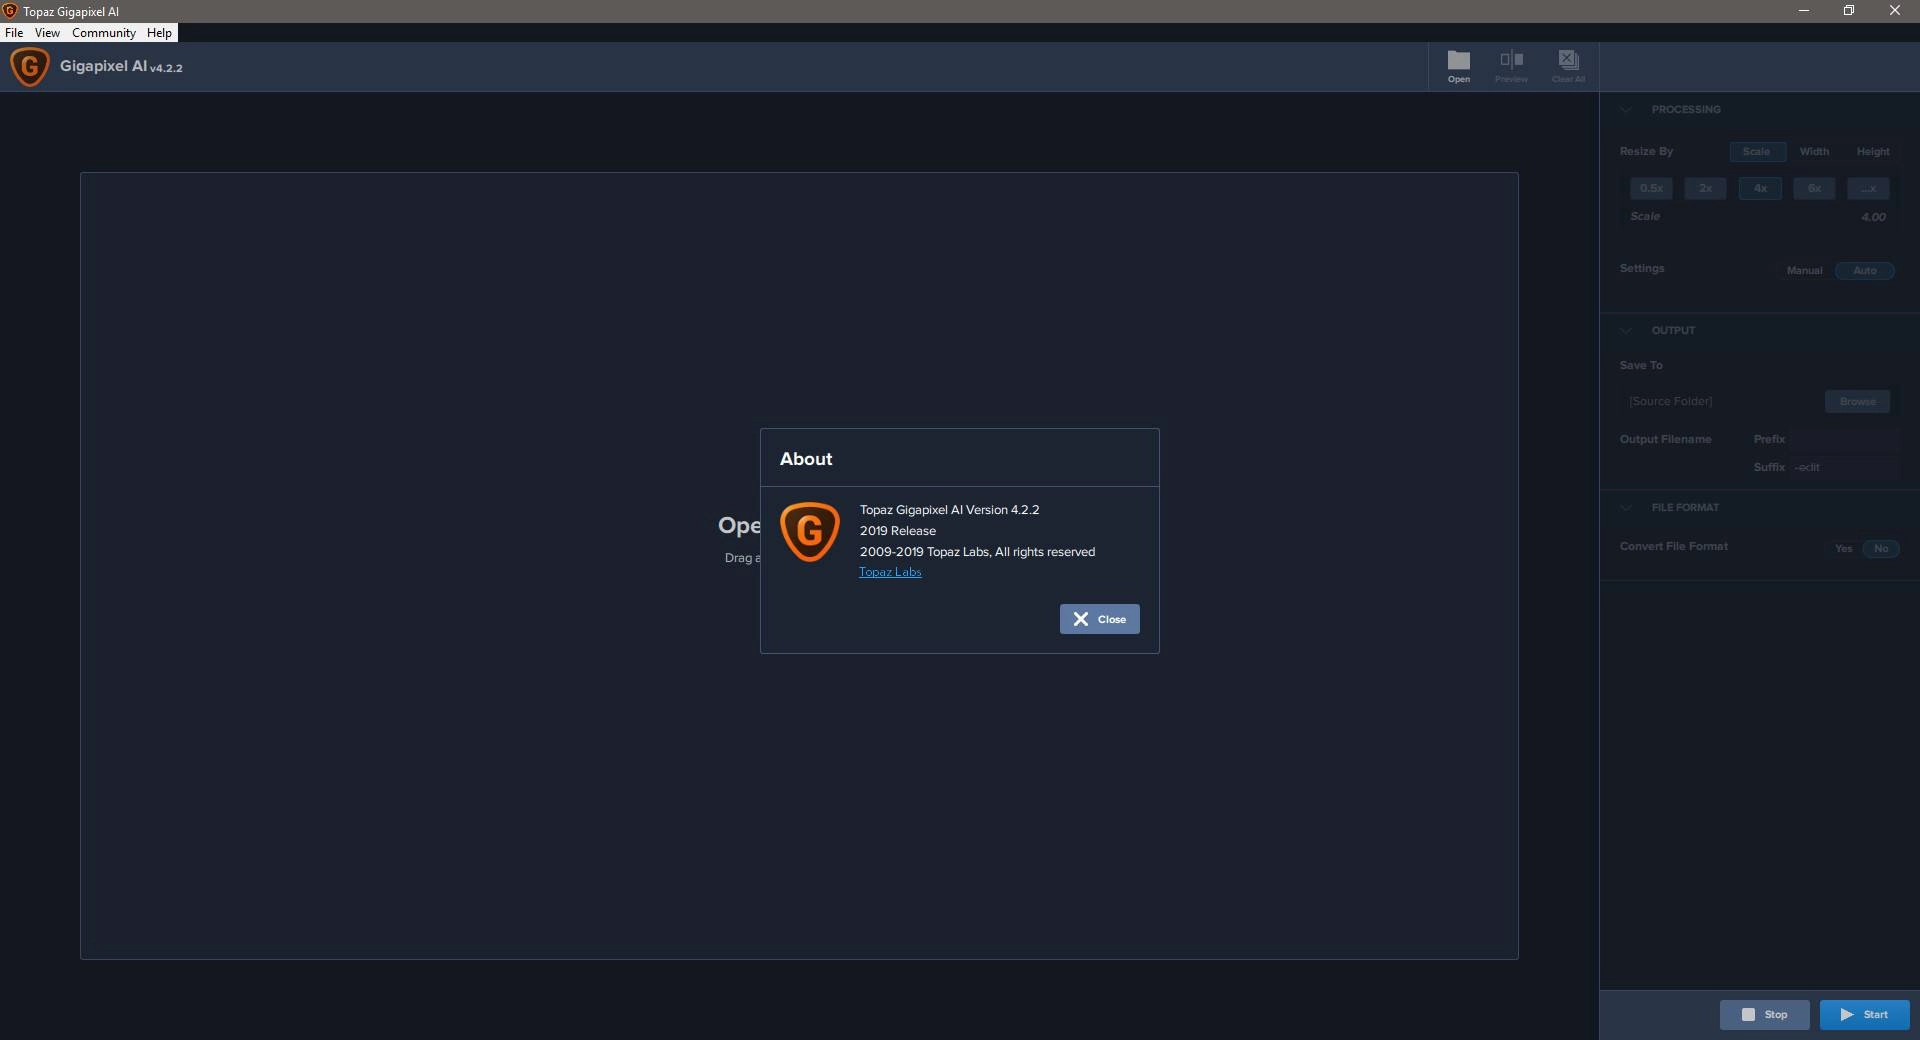Restore down the Gigapixel AI window

click(1849, 11)
